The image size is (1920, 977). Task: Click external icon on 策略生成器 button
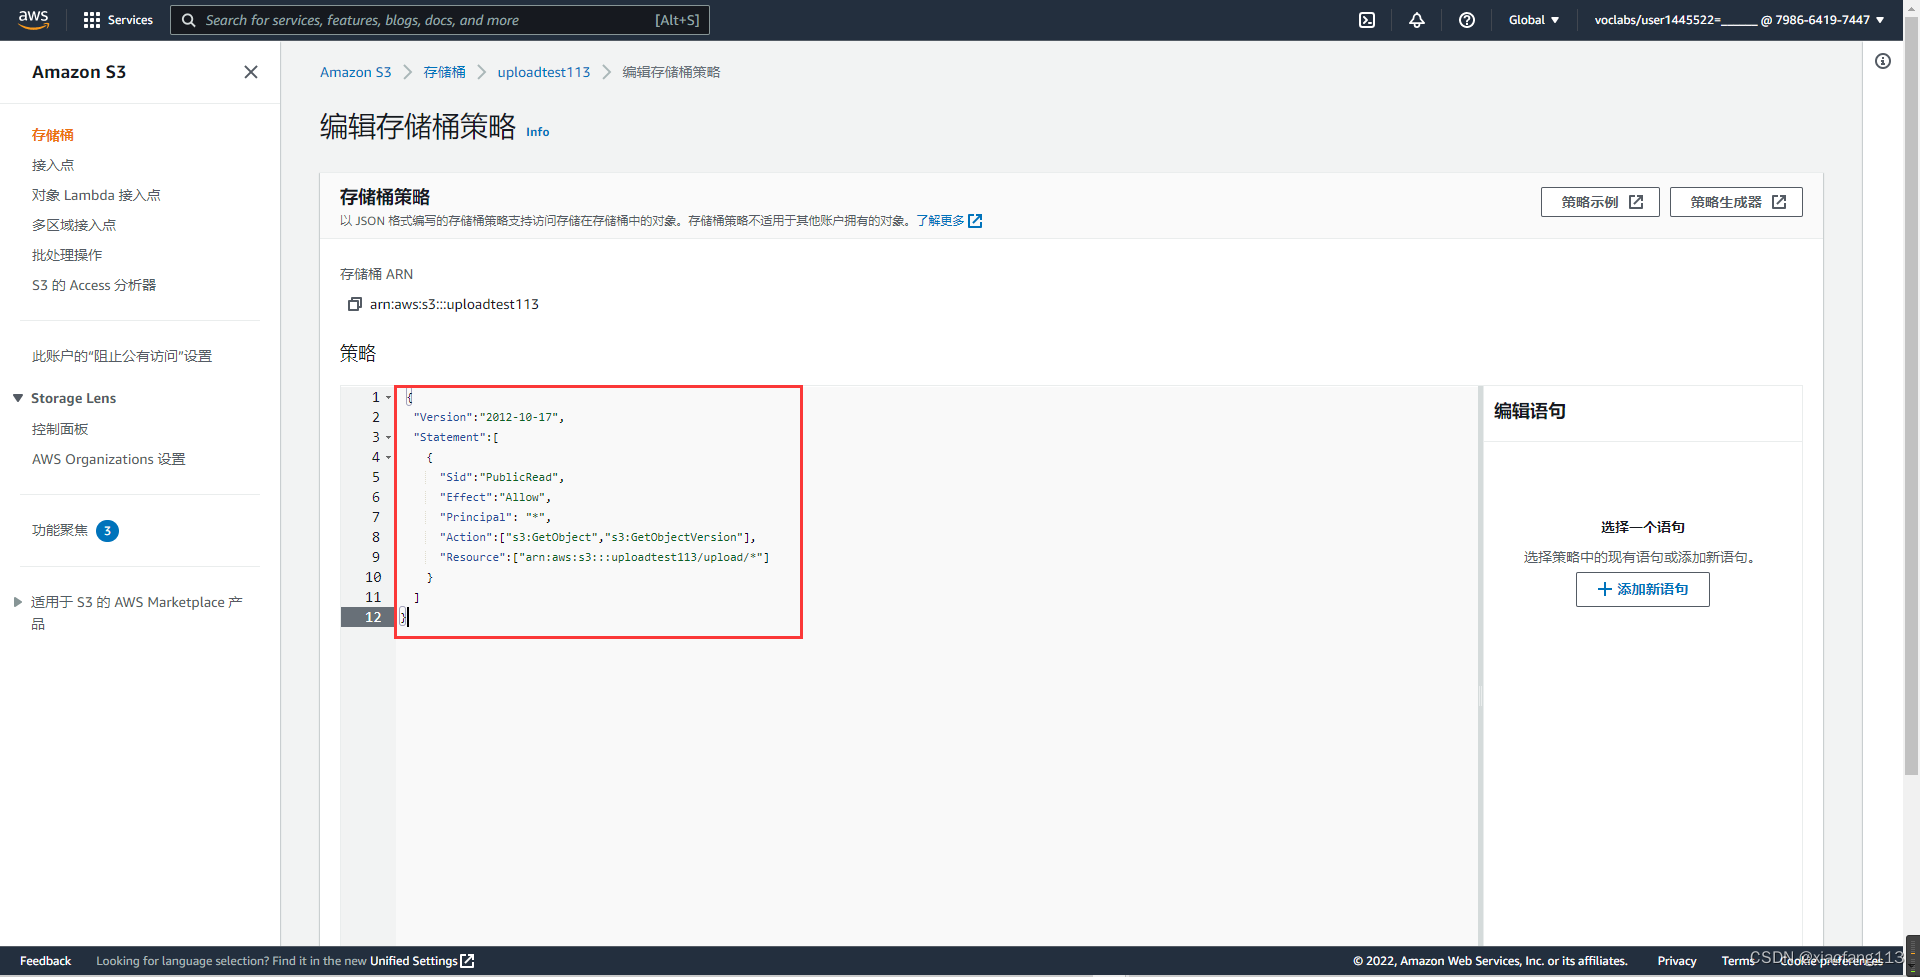pos(1779,202)
